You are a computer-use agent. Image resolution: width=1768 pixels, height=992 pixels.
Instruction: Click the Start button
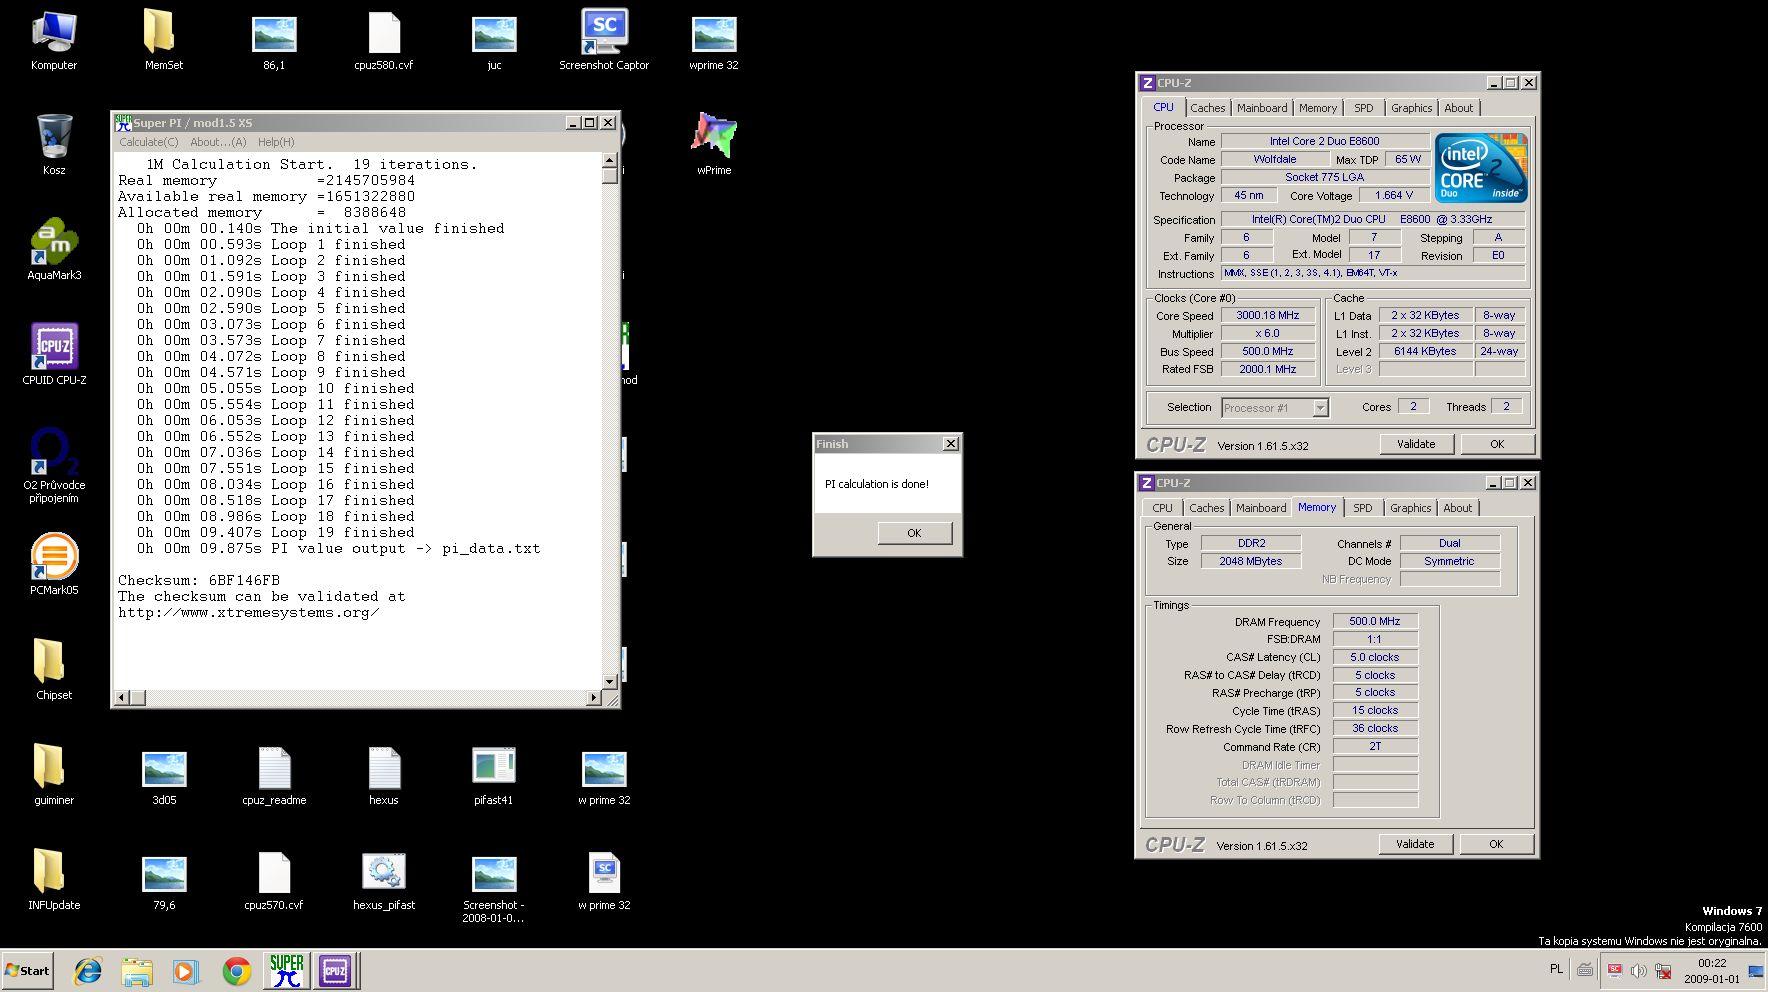27,971
